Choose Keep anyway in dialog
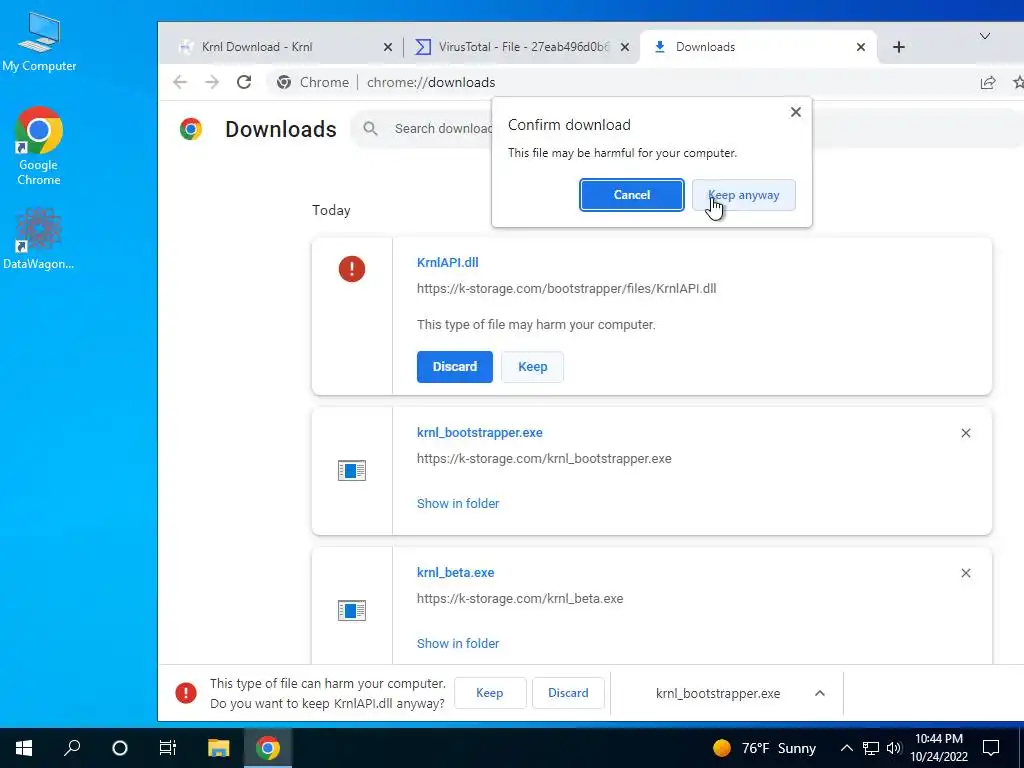The width and height of the screenshot is (1024, 768). (744, 195)
